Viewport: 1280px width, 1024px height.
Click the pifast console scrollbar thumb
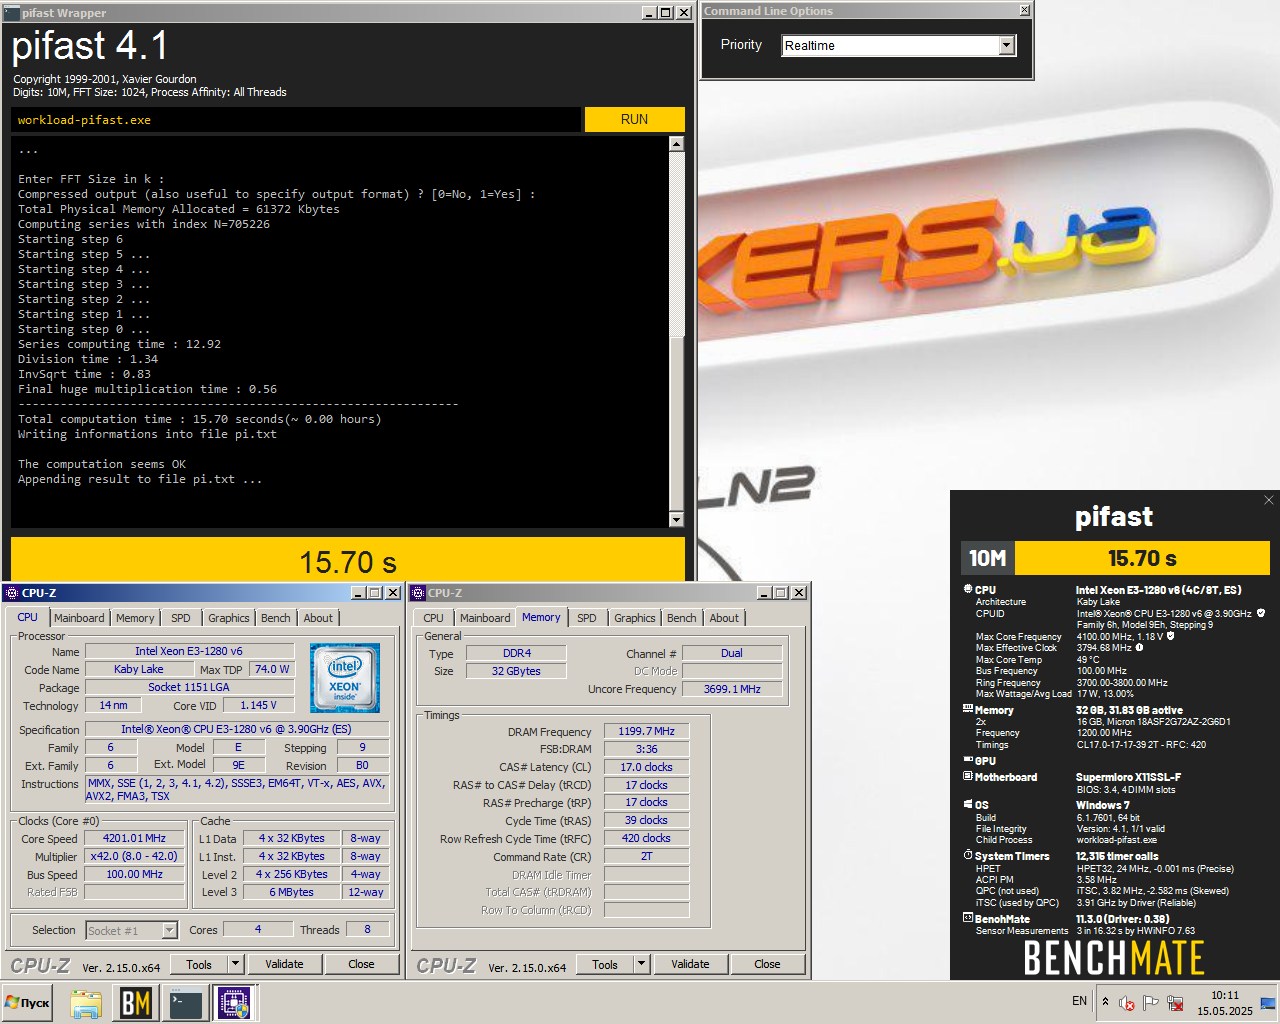(676, 423)
